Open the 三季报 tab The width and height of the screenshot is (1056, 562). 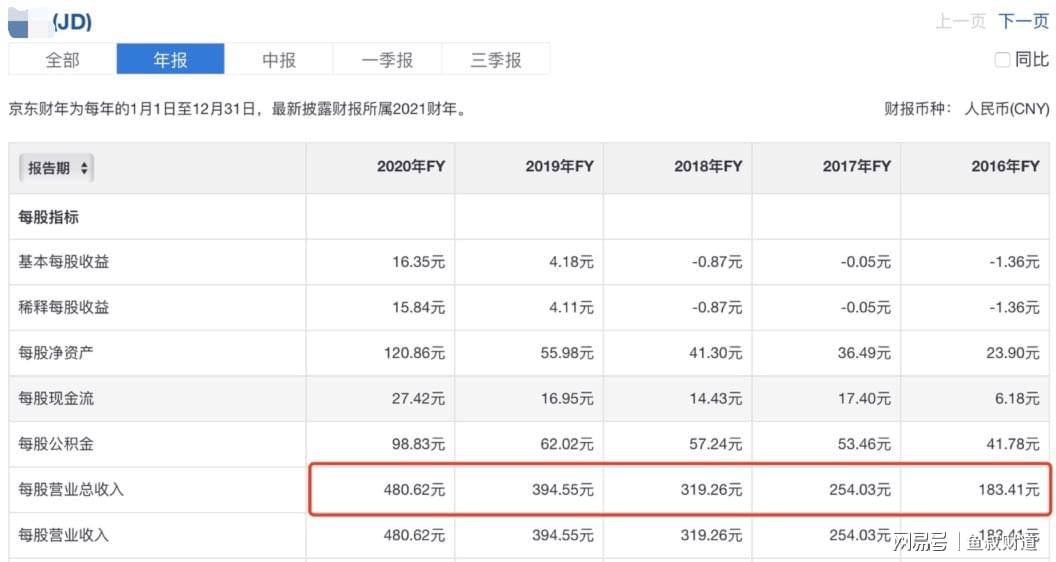coord(496,60)
